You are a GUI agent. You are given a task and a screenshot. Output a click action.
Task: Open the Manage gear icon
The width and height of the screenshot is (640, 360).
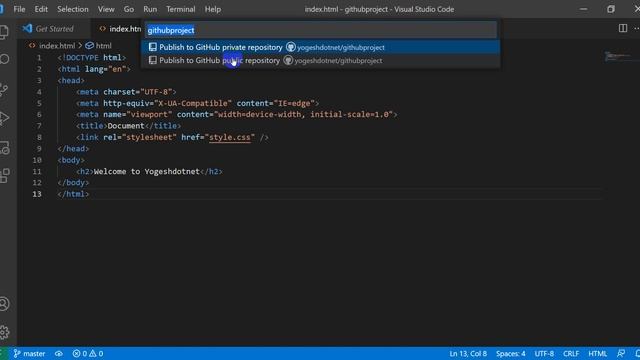4,332
